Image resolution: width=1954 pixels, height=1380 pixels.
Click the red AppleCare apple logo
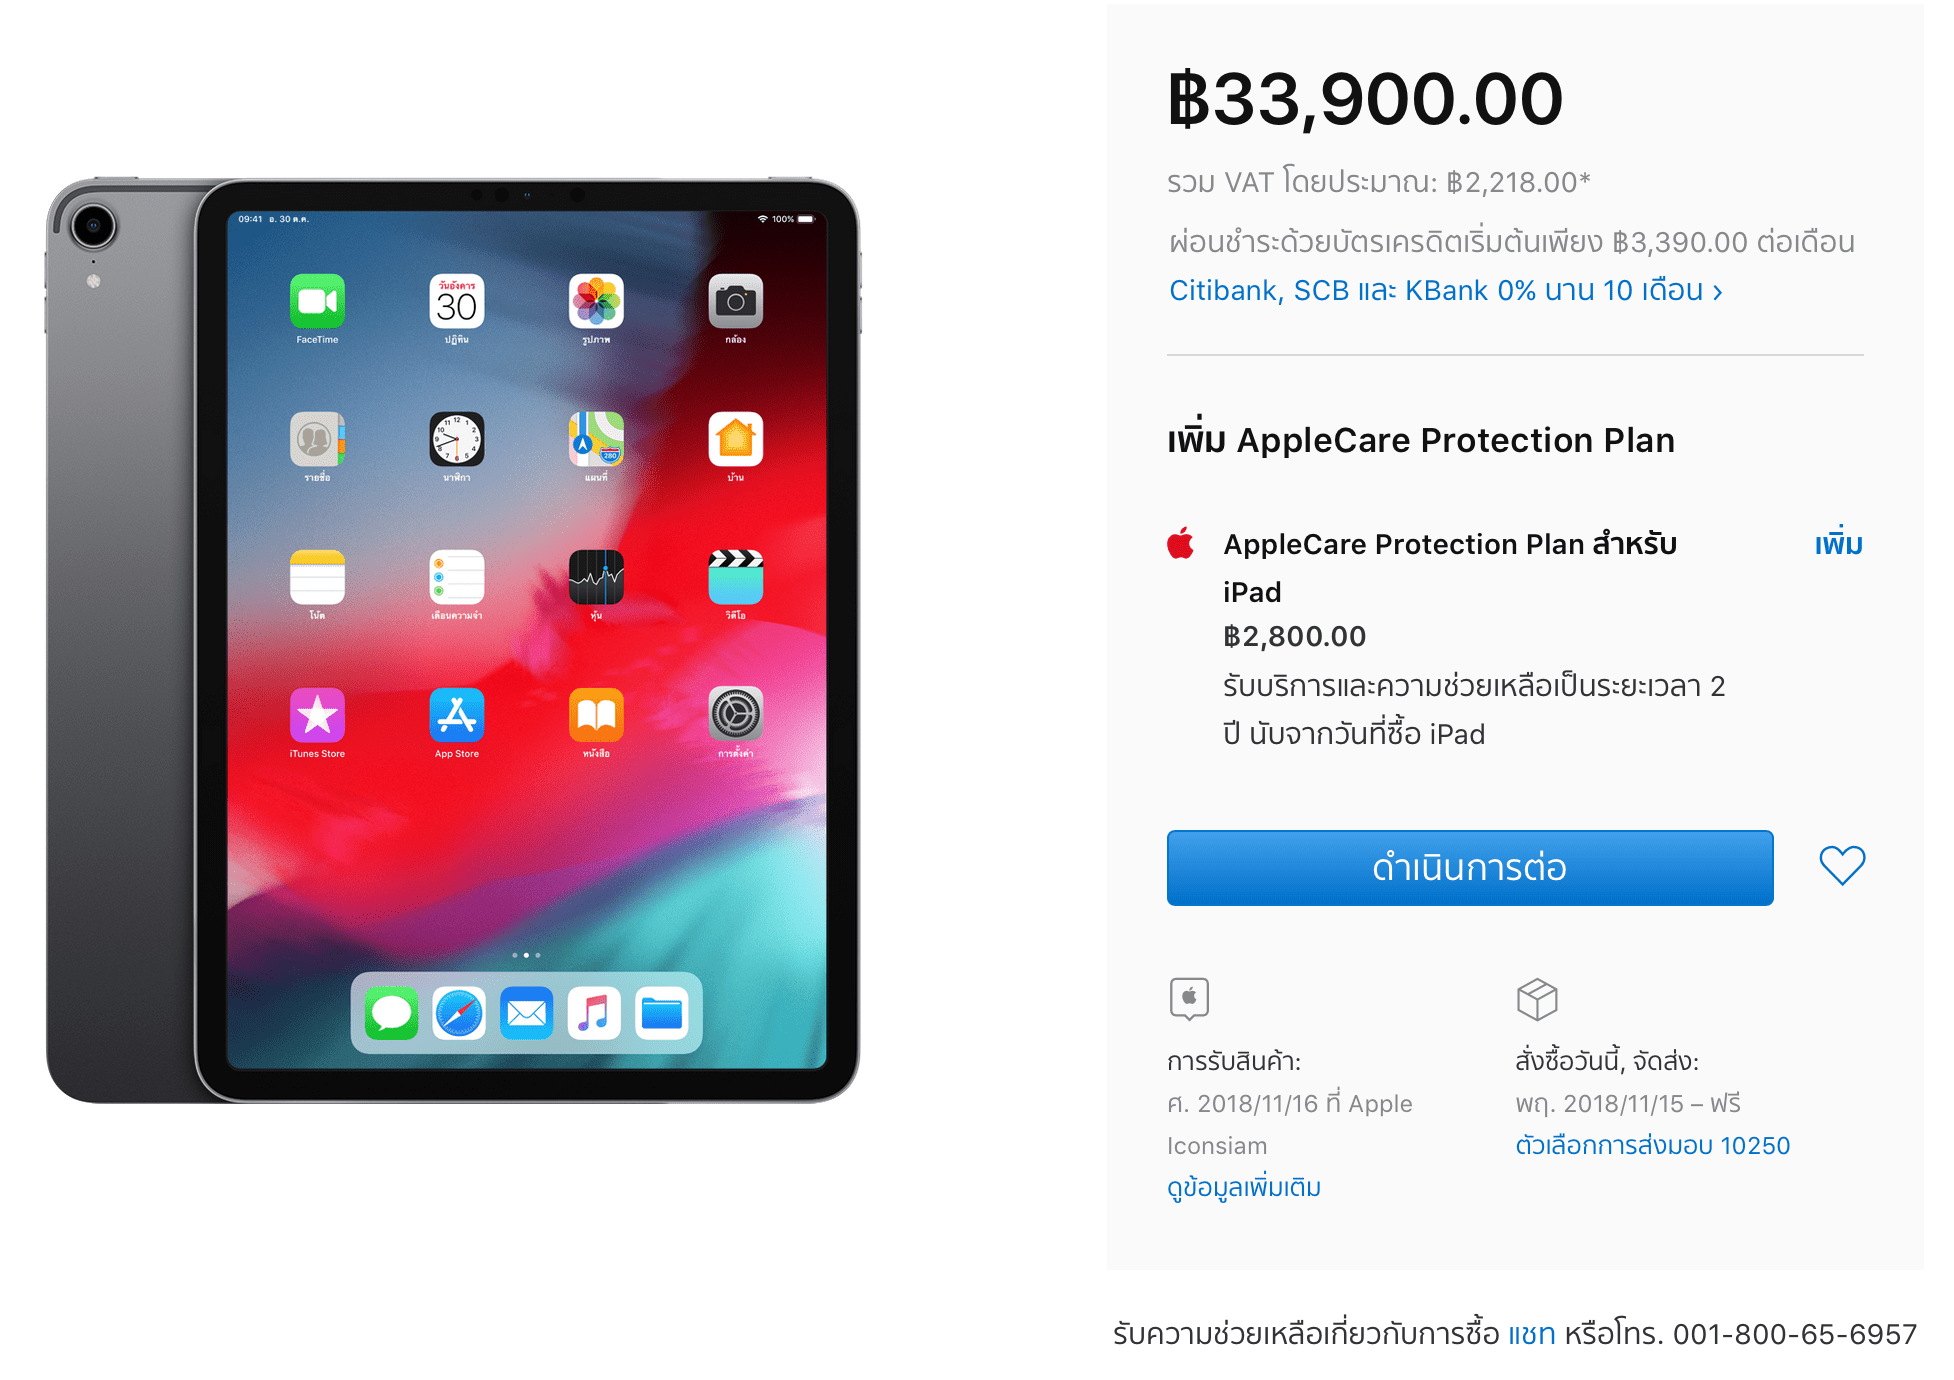pos(1181,543)
